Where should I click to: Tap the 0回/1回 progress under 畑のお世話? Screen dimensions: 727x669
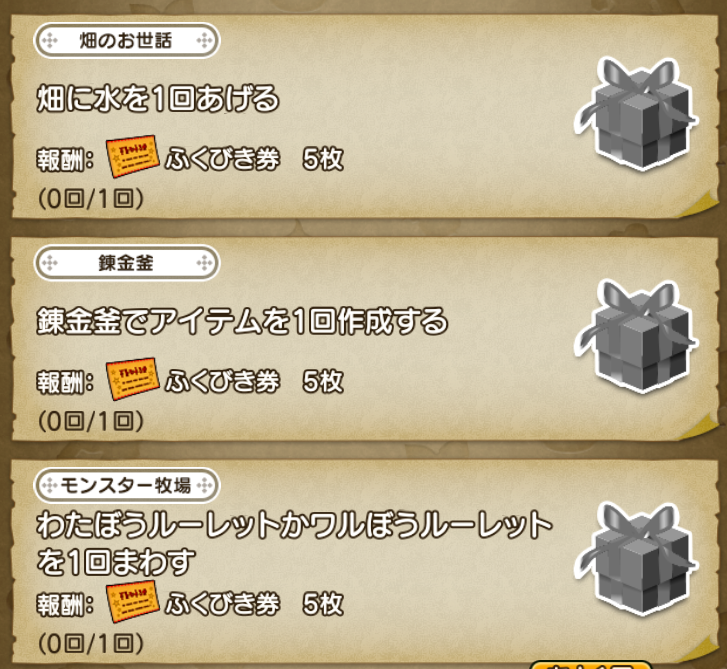(x=91, y=198)
